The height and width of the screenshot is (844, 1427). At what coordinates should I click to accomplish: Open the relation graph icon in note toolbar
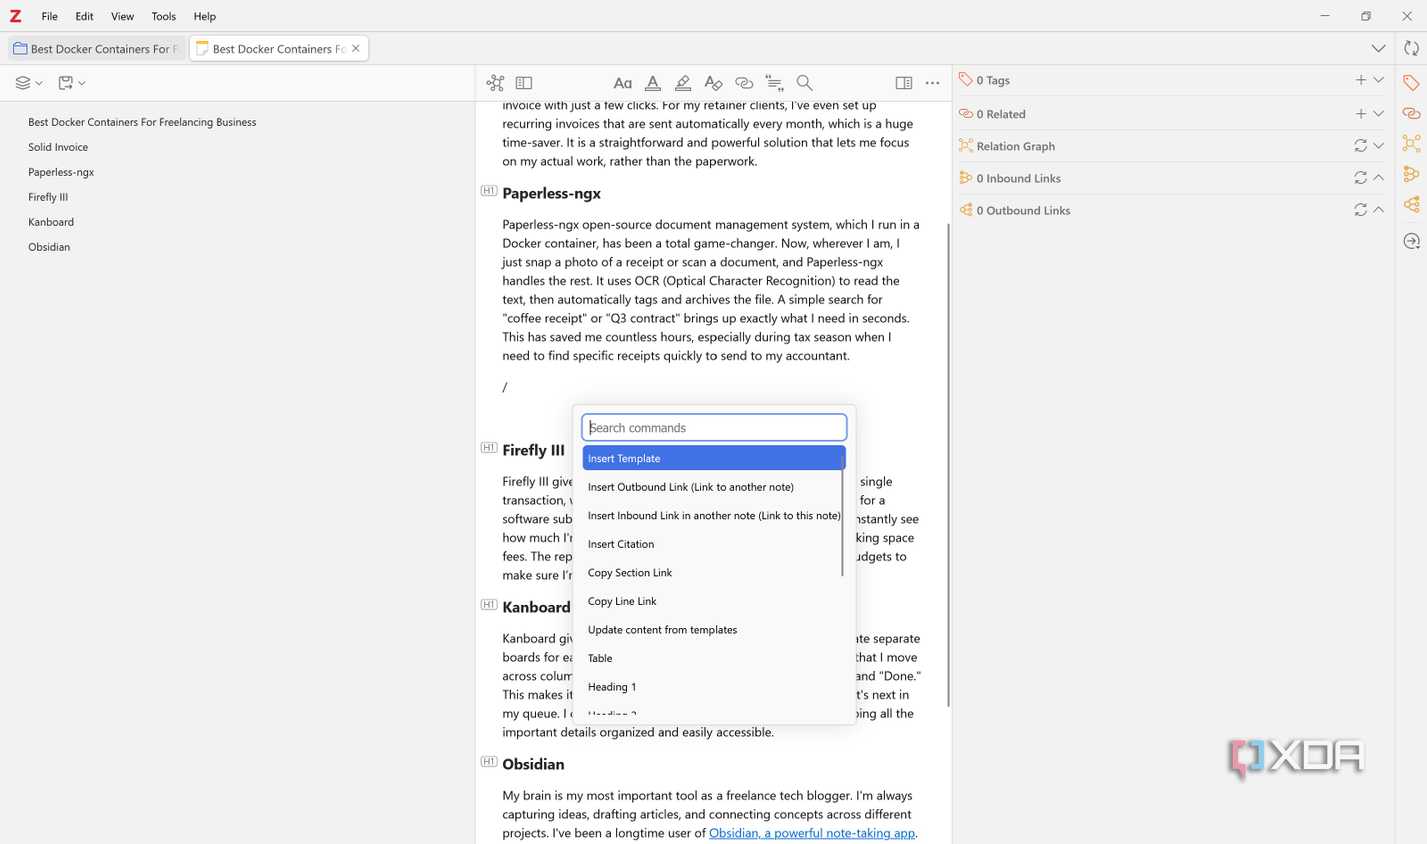[495, 83]
